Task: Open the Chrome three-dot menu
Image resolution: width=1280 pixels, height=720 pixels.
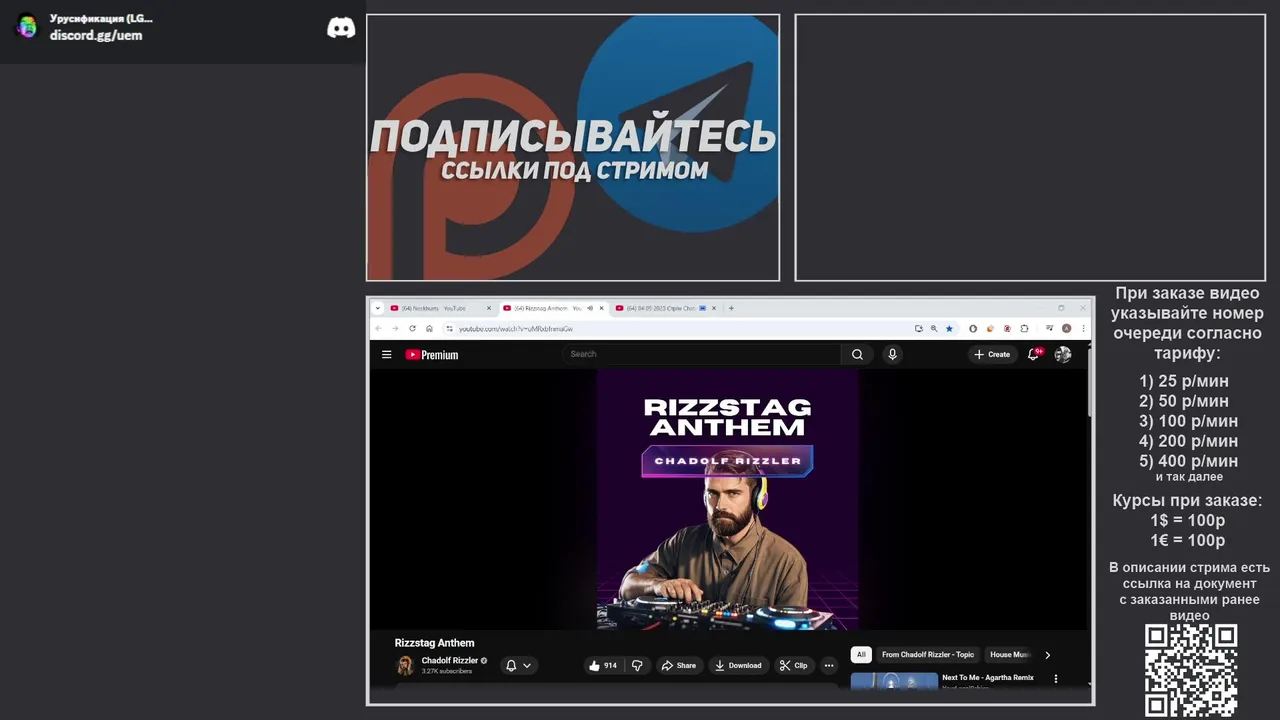Action: (x=1083, y=328)
